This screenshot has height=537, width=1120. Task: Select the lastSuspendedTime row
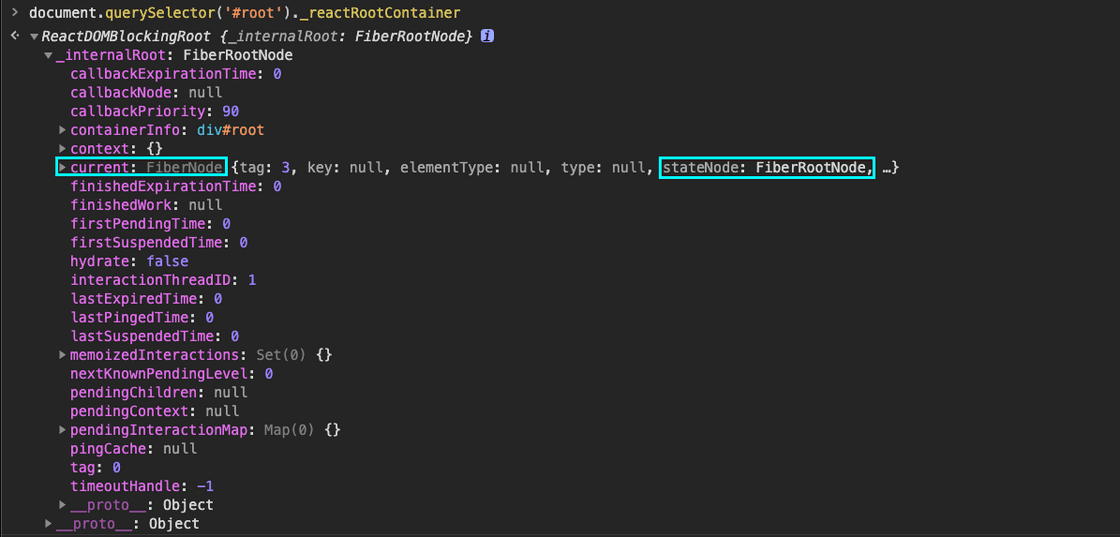click(x=154, y=336)
